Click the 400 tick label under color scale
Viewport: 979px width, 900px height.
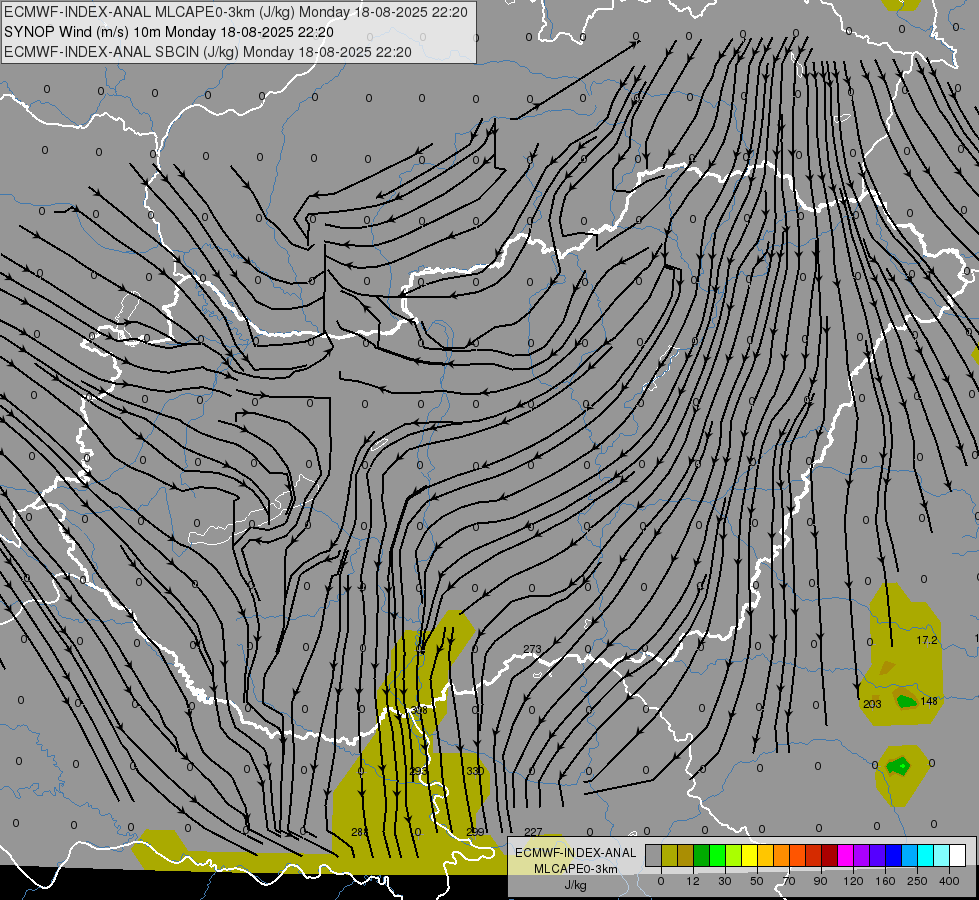pos(949,881)
